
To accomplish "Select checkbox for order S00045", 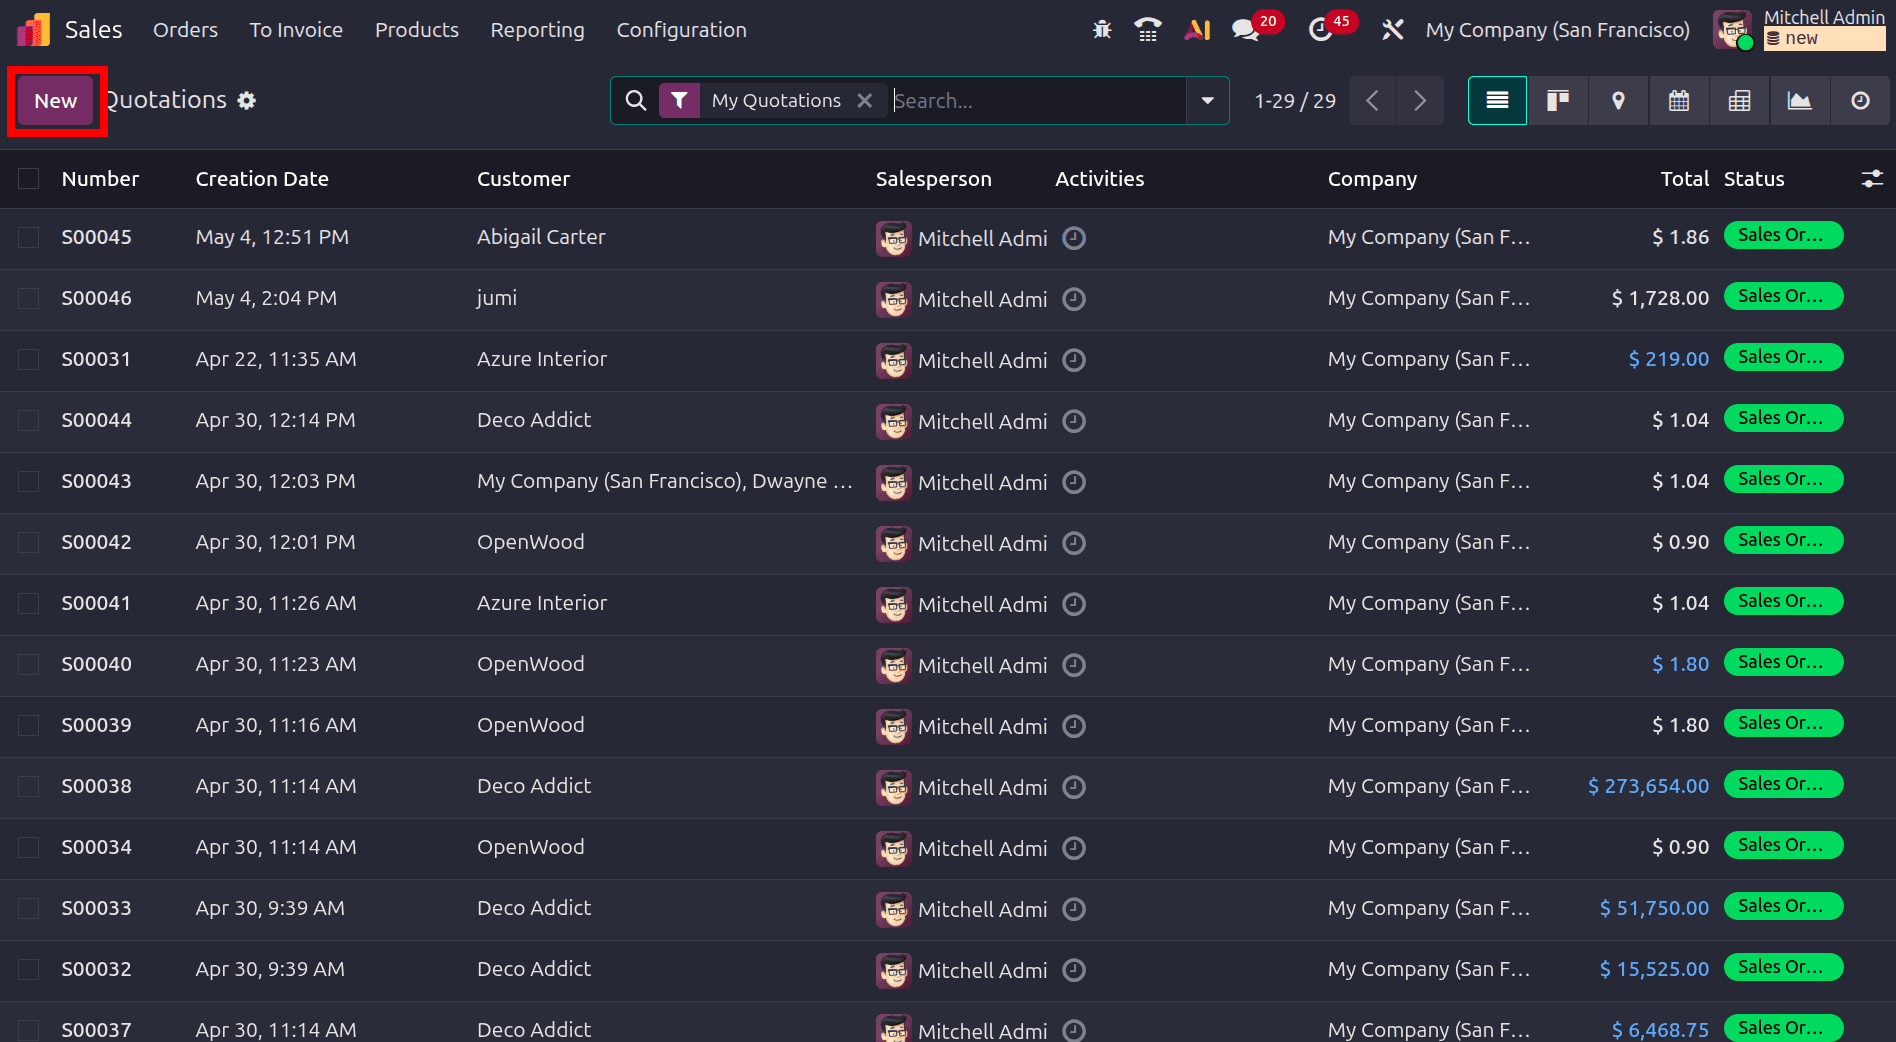I will click(x=29, y=238).
